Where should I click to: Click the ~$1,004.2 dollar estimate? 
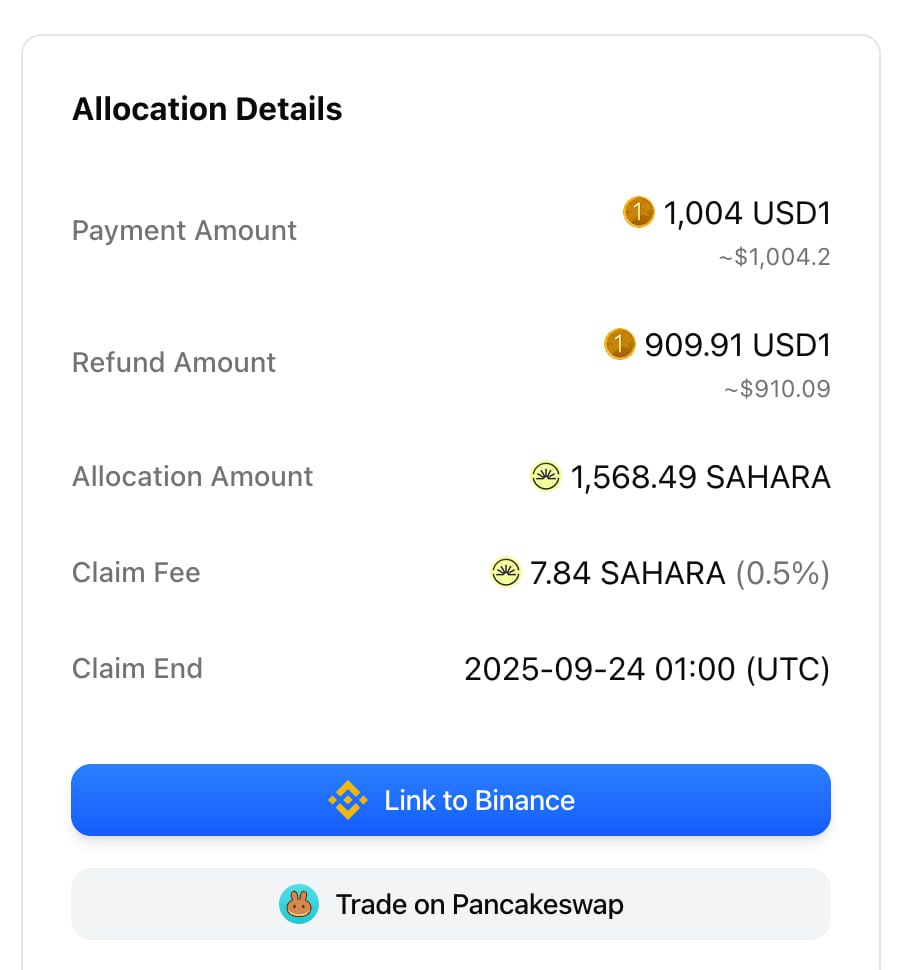click(x=775, y=257)
